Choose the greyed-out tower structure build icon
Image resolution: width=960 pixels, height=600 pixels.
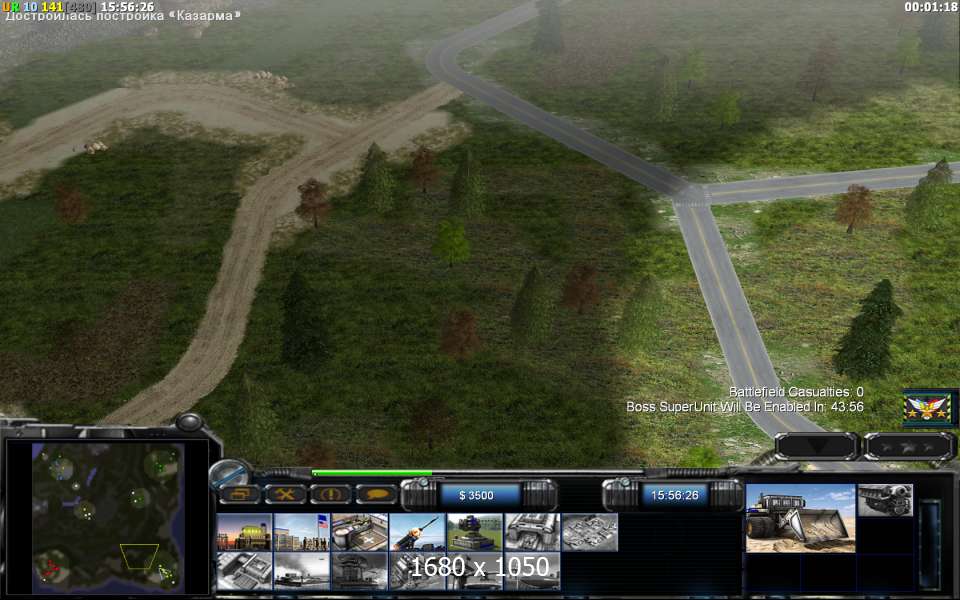359,571
